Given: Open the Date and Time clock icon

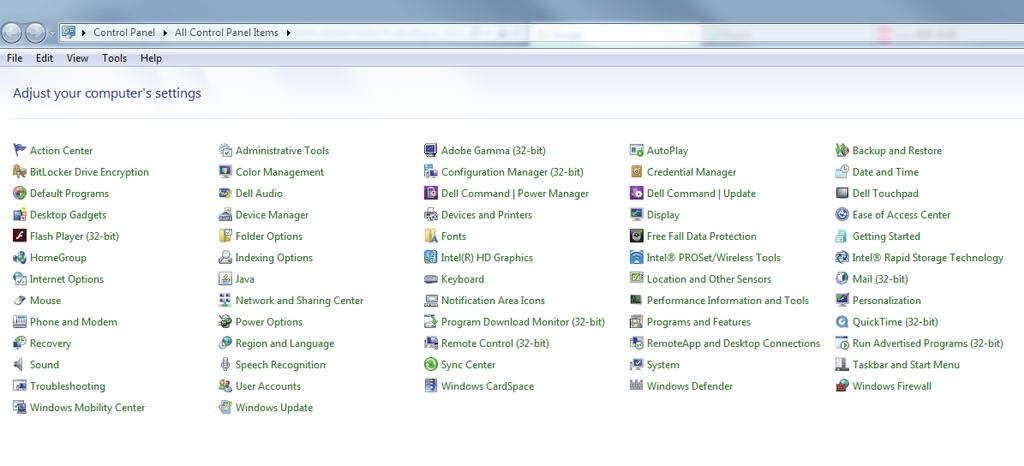Looking at the screenshot, I should click(842, 172).
